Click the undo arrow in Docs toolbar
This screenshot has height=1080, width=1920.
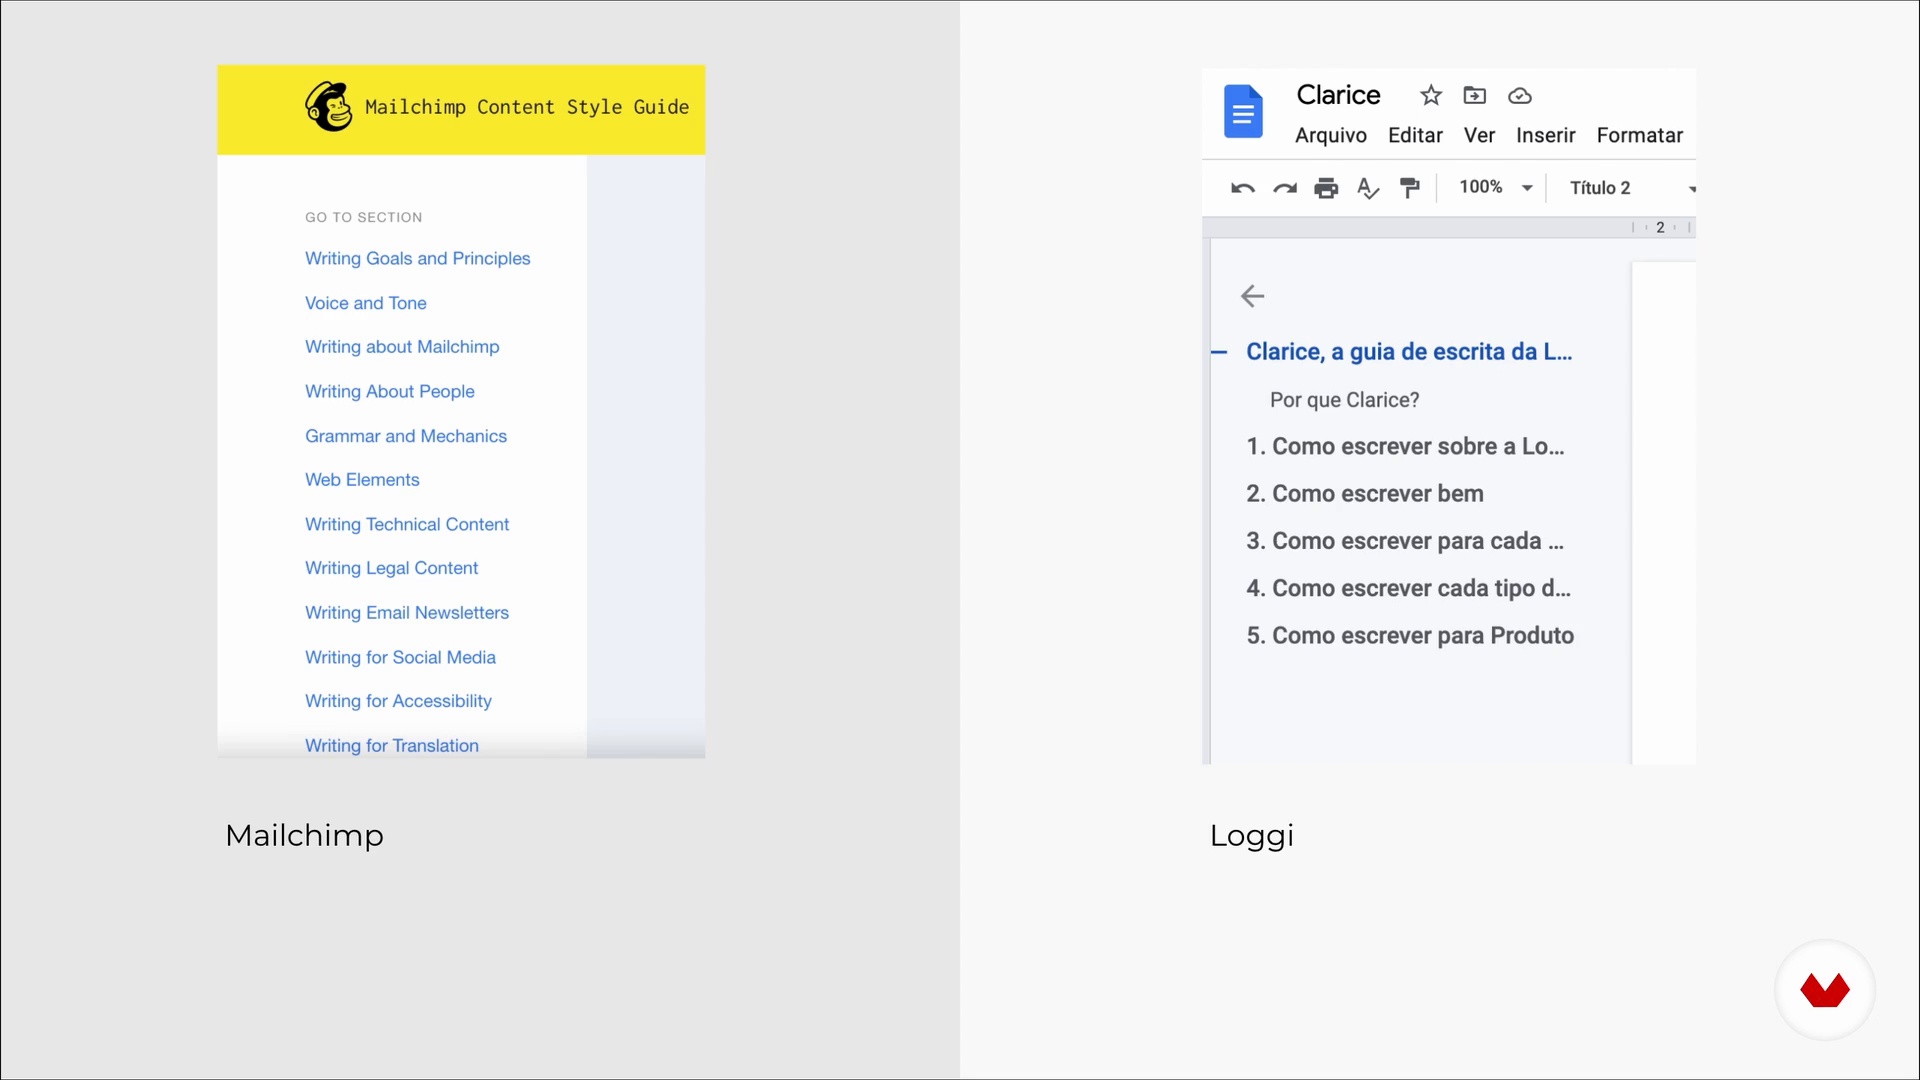coord(1243,188)
